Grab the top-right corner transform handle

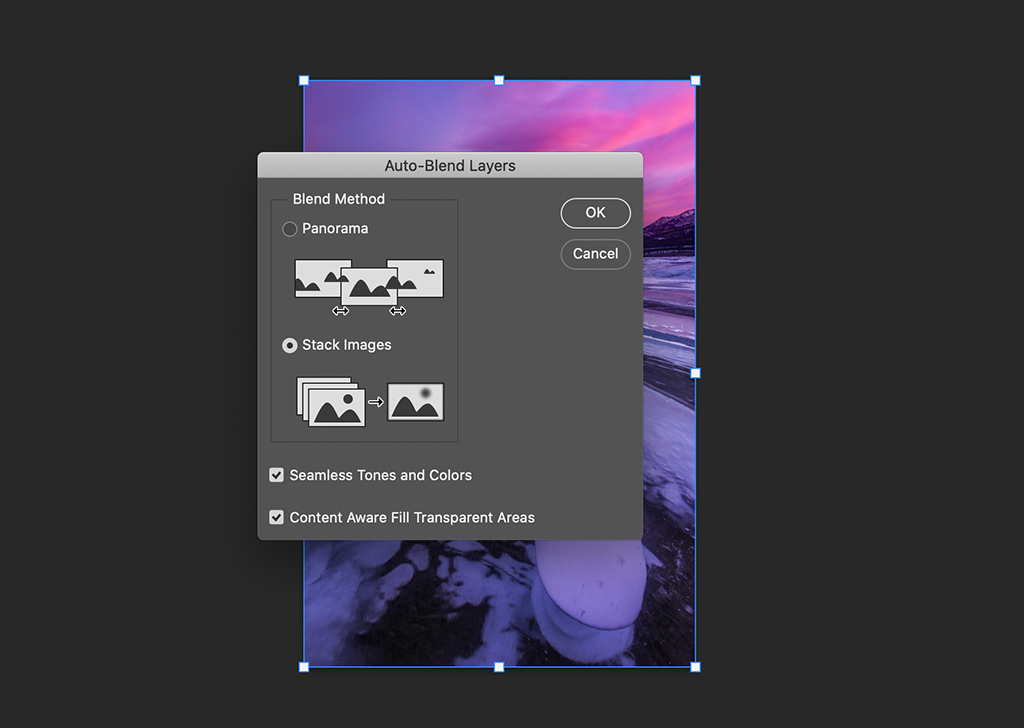tap(696, 80)
